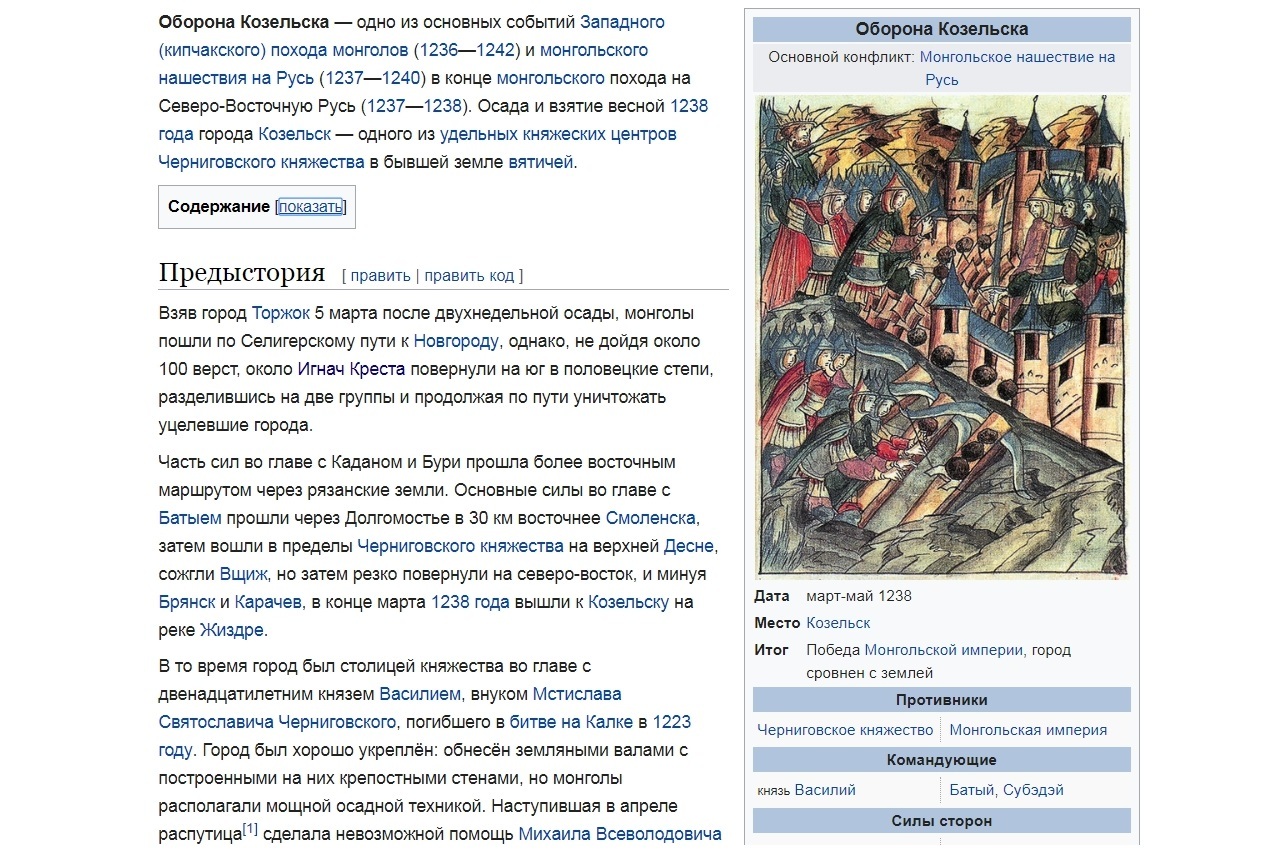Open 'Брянск' link
1274x864 pixels.
187,602
